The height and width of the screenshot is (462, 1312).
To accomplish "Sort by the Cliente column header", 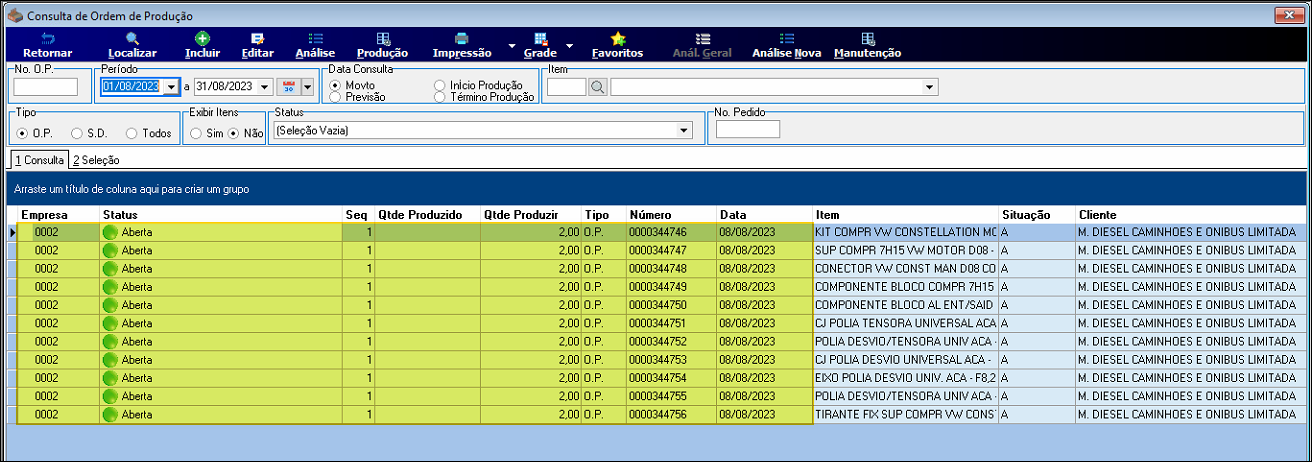I will (1191, 215).
